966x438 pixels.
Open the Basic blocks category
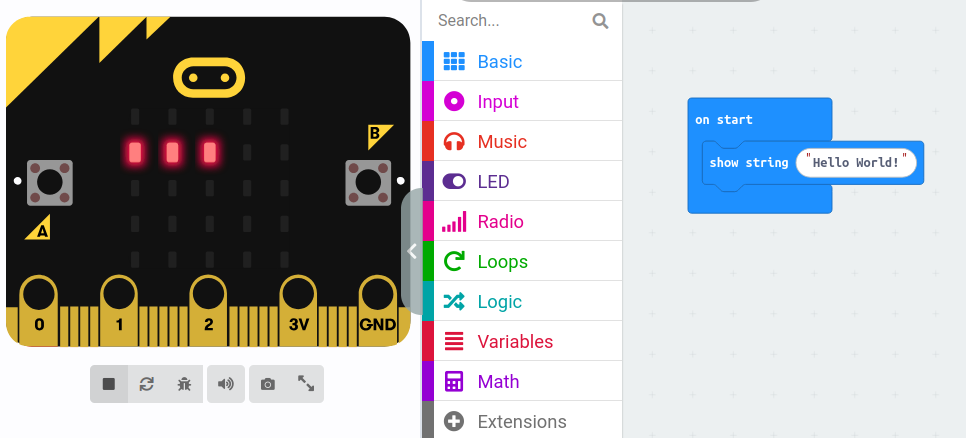(x=522, y=62)
